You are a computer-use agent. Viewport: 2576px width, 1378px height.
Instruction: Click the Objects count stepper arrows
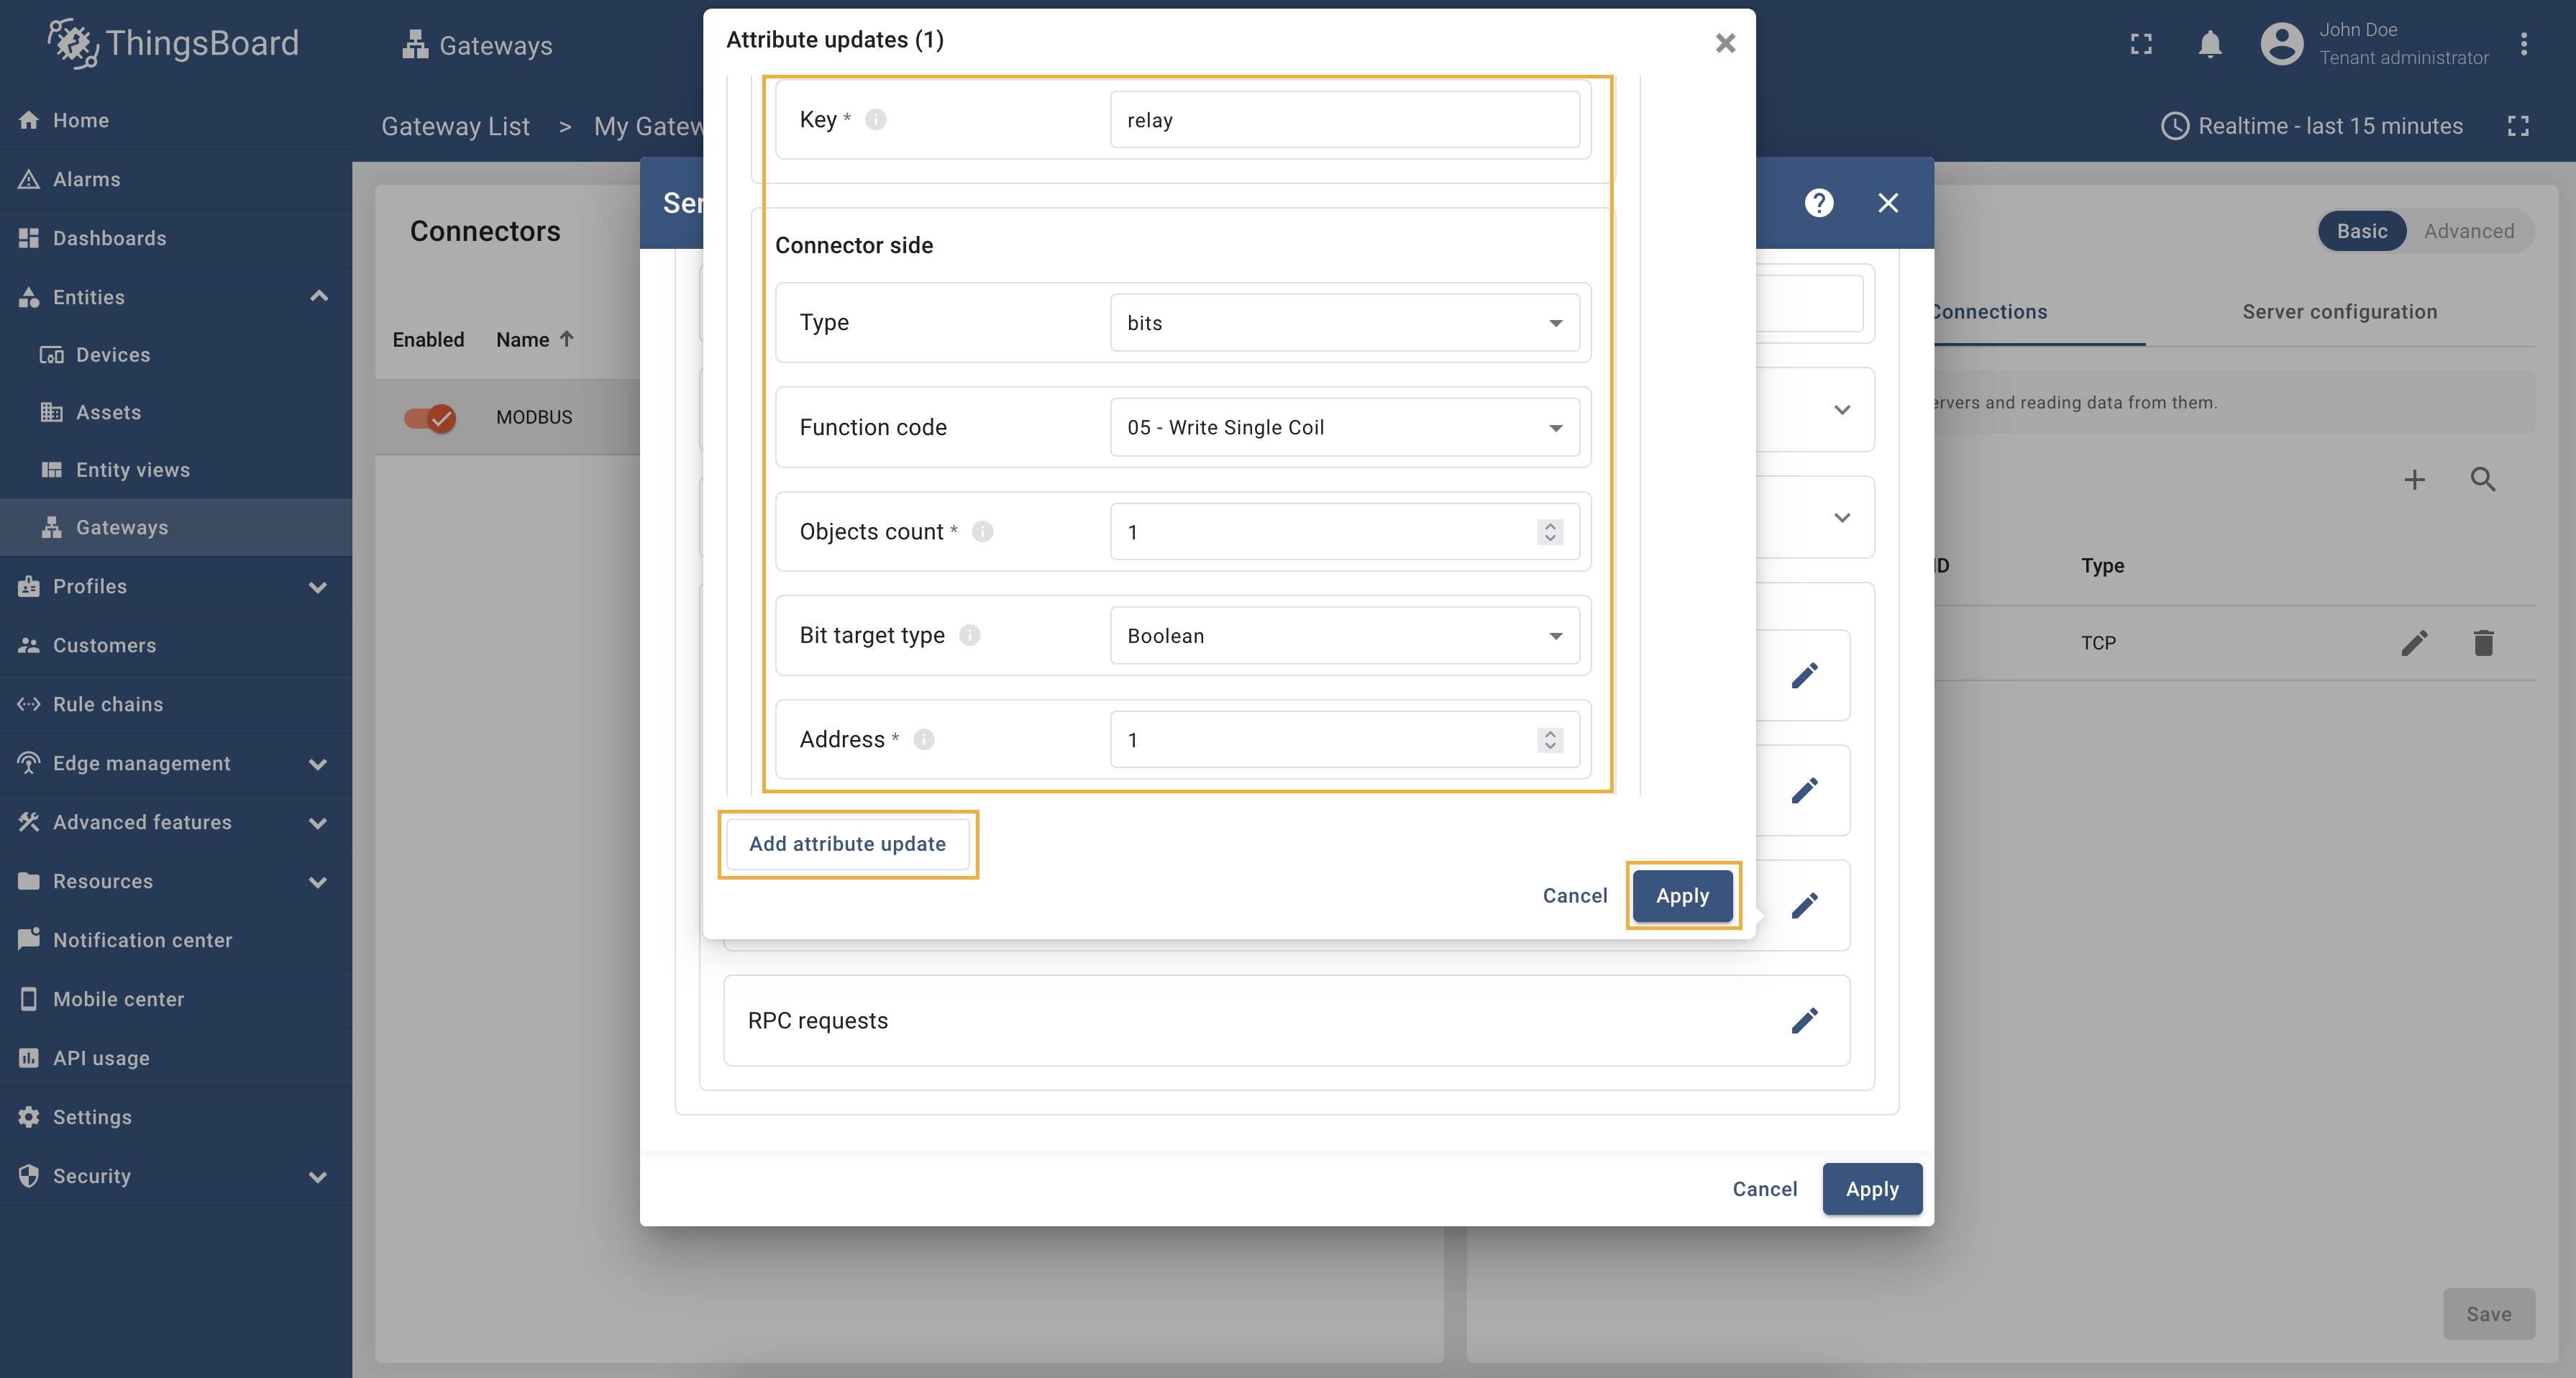point(1550,531)
